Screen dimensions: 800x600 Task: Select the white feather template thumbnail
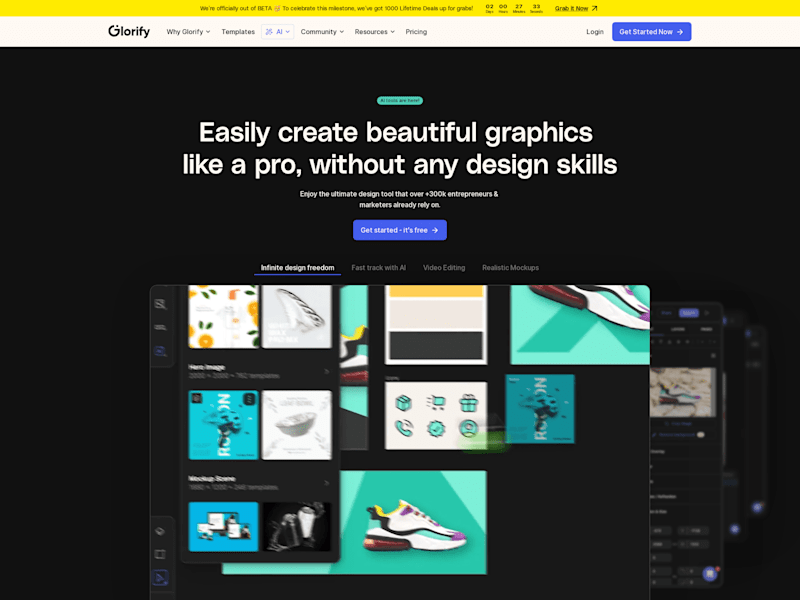[296, 316]
